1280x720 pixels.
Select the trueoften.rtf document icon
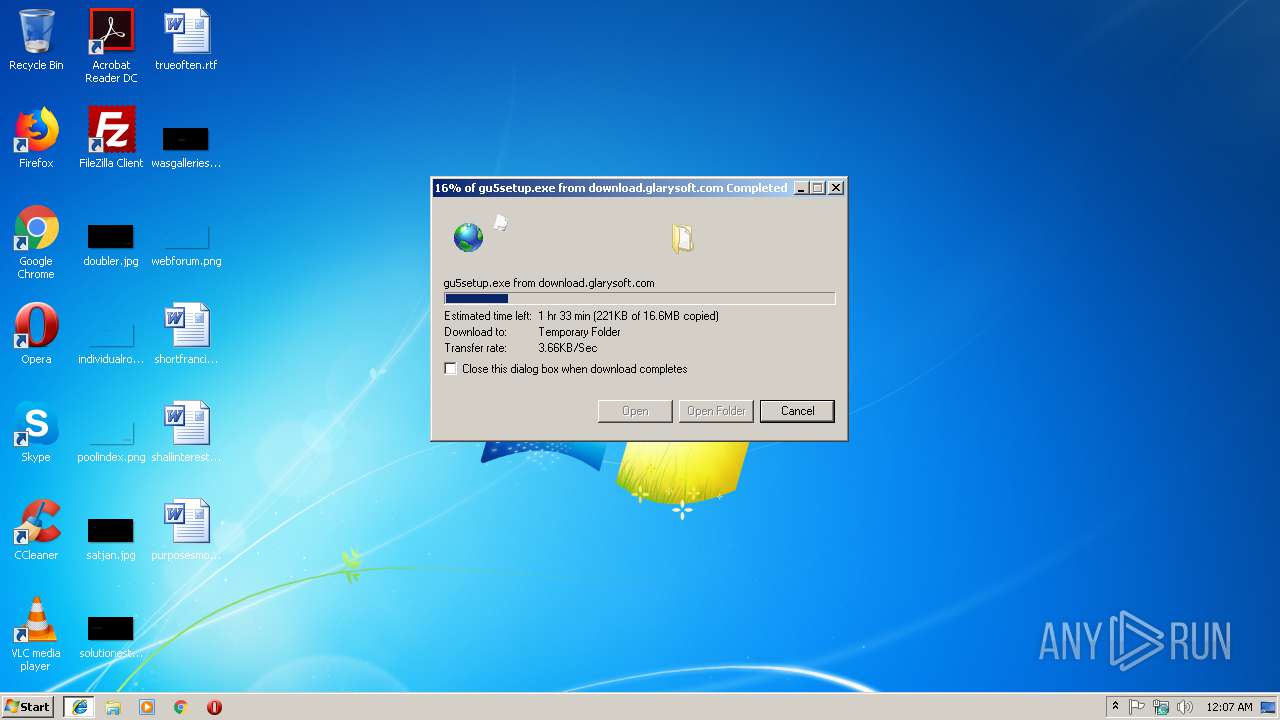[186, 40]
